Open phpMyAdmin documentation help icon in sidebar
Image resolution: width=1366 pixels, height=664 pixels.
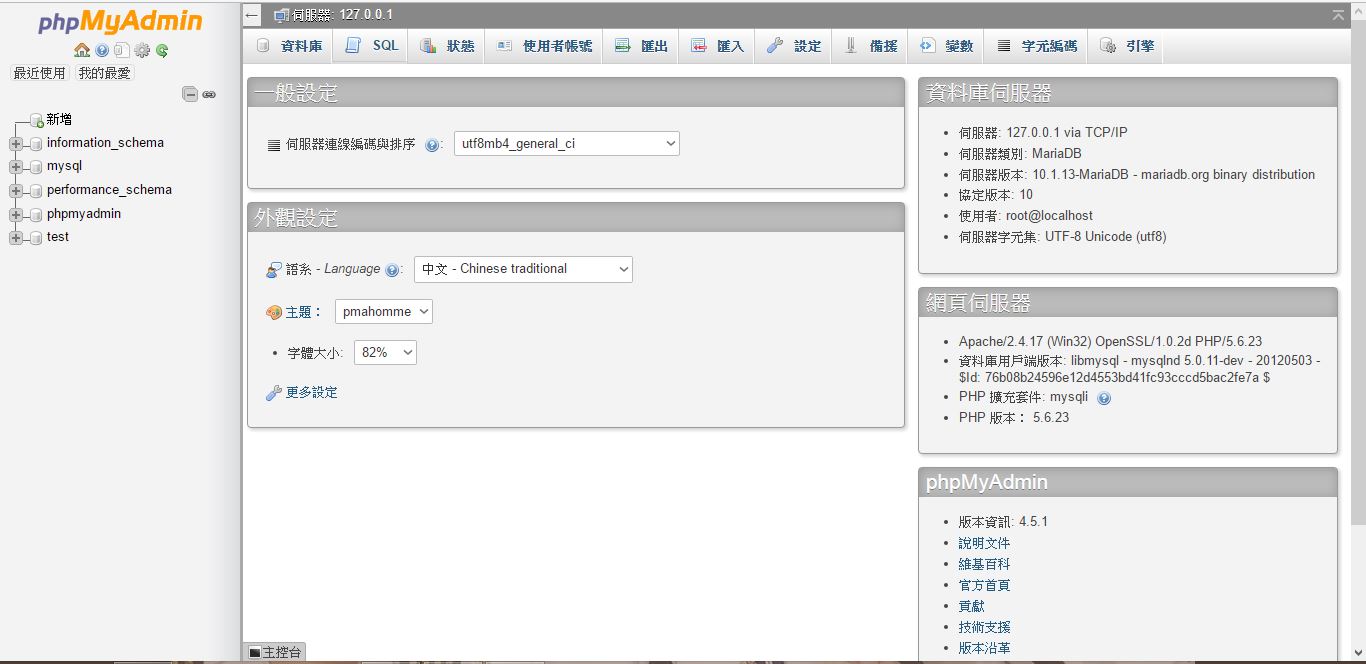(x=102, y=50)
